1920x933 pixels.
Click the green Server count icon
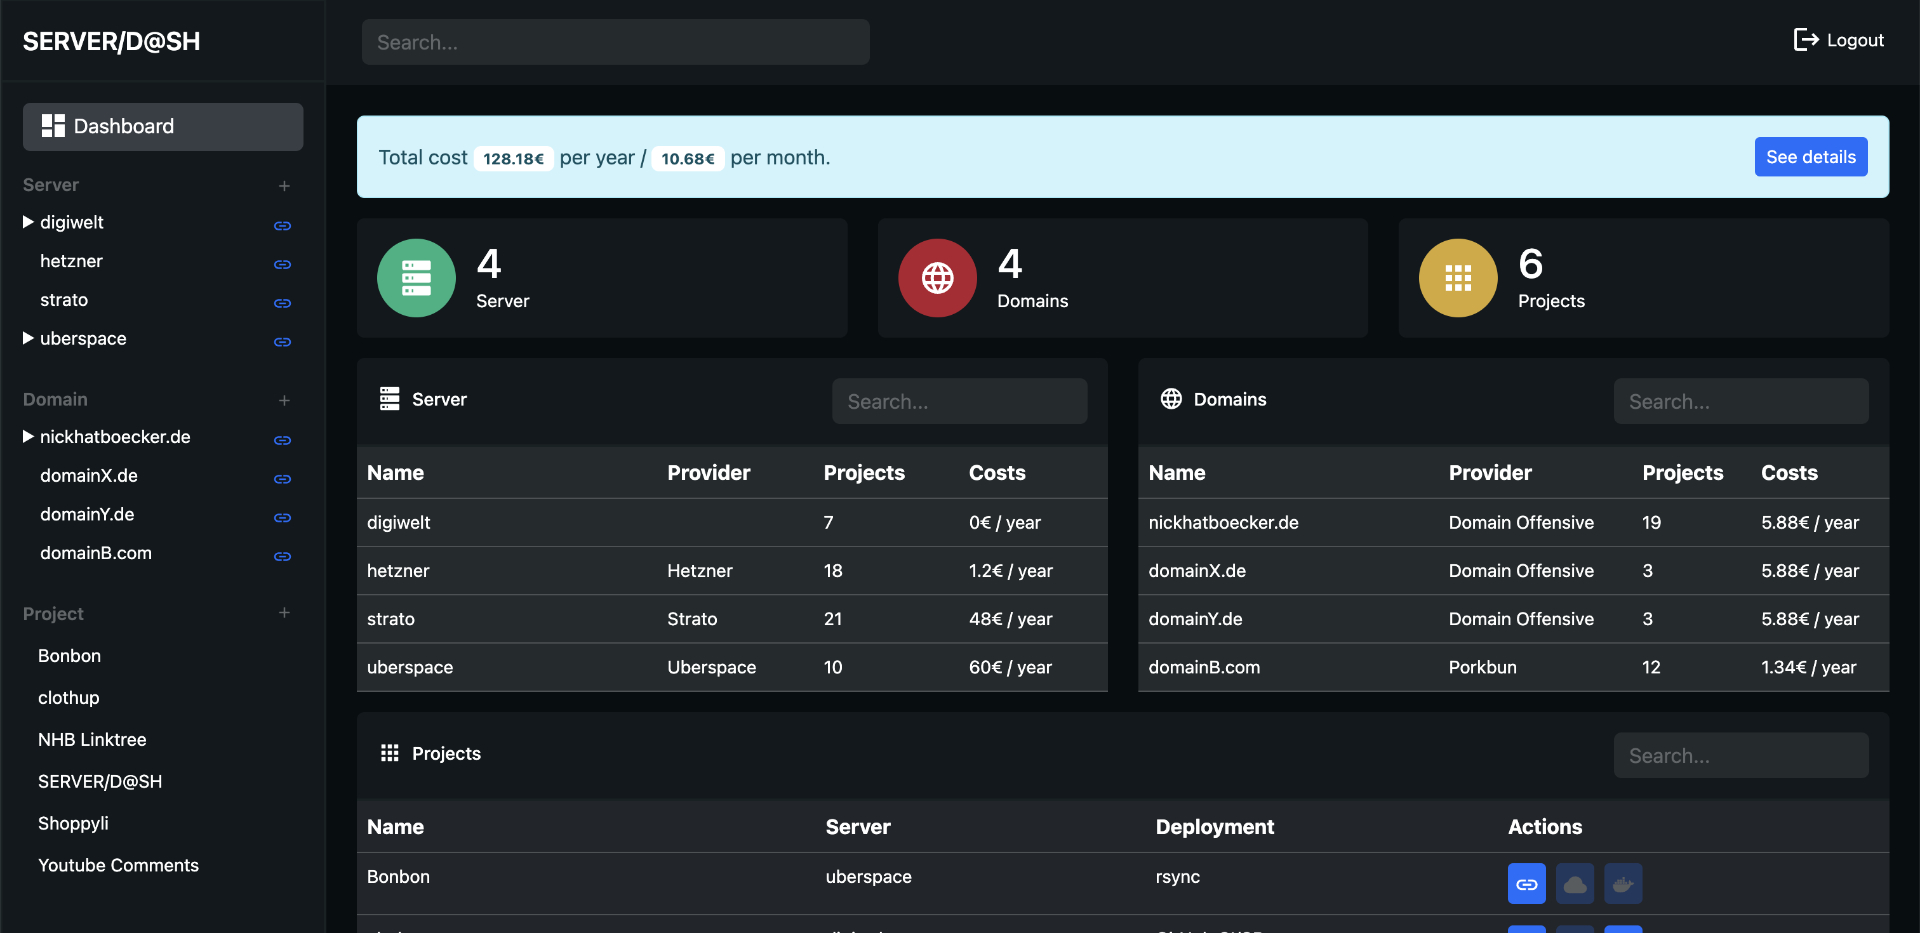416,278
